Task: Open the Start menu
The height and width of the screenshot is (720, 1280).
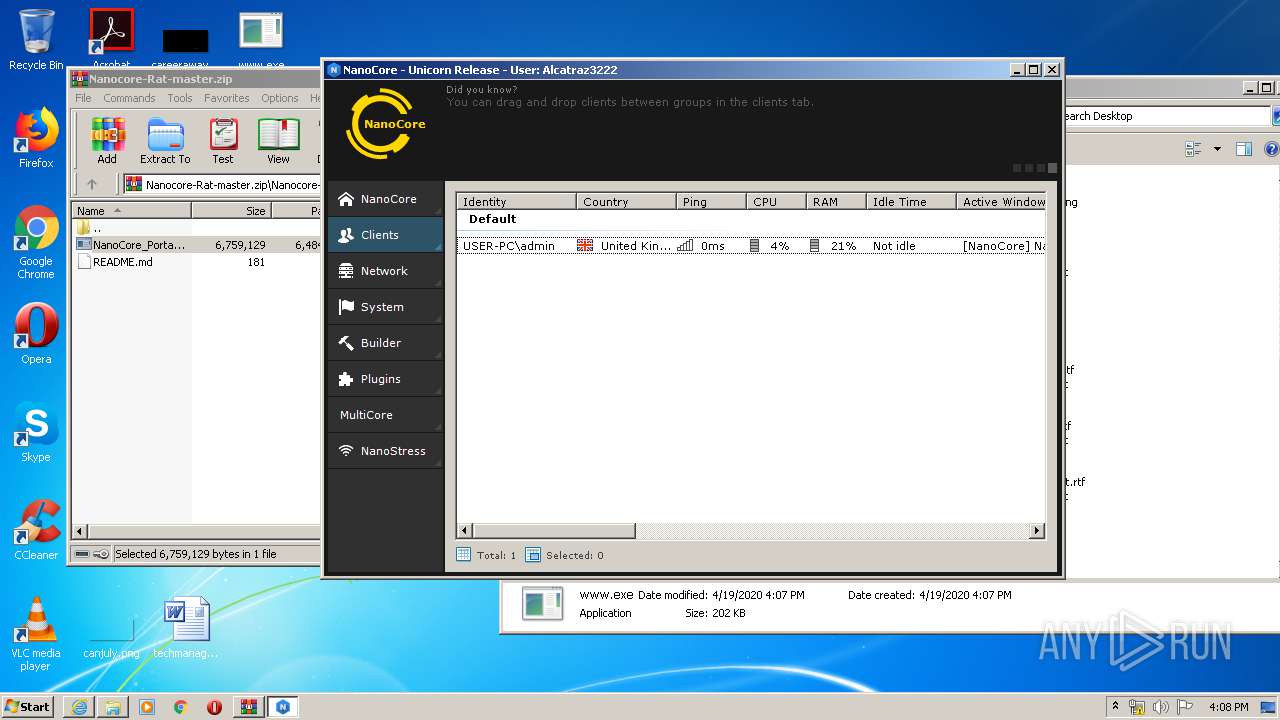Action: coord(27,706)
